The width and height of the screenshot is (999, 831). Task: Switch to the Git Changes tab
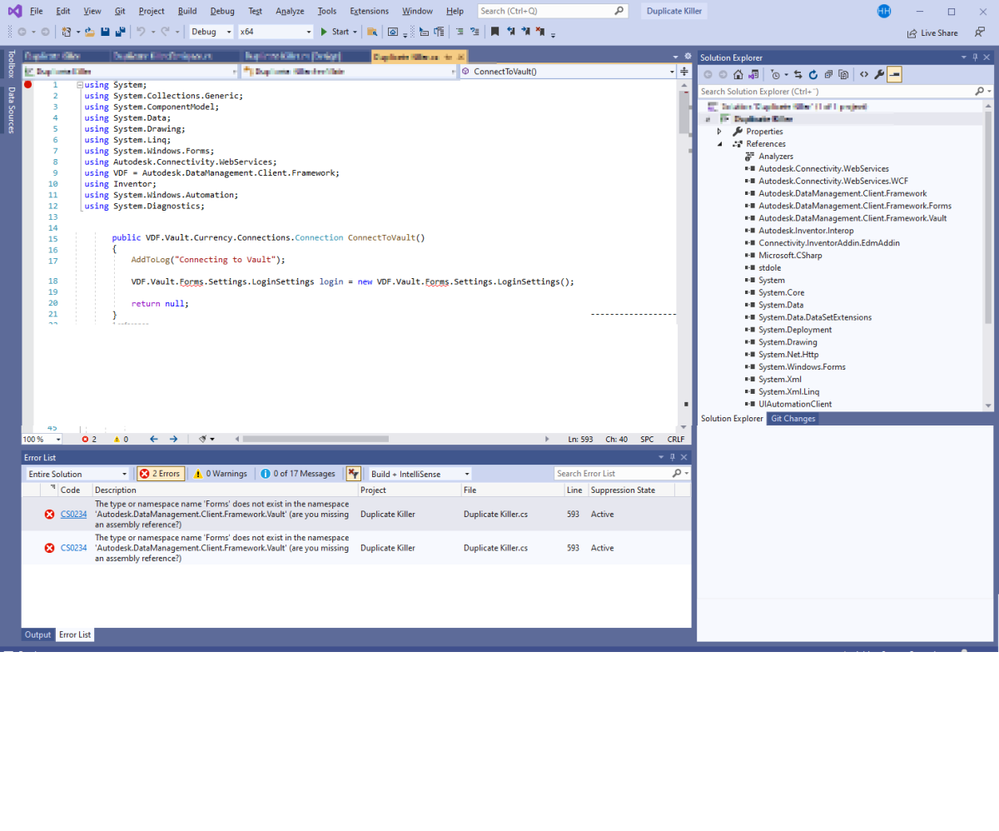click(x=793, y=419)
